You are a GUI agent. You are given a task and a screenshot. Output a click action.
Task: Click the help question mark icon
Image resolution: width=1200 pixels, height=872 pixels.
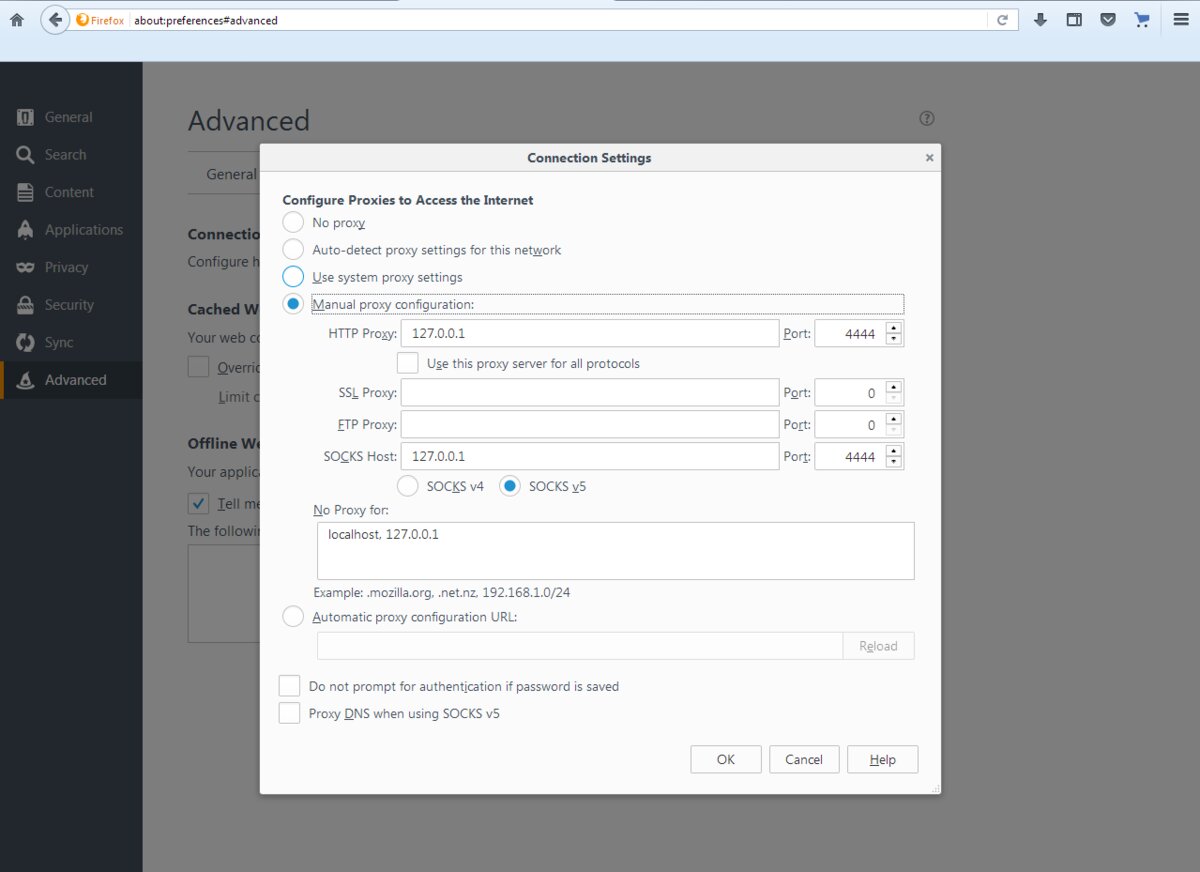(926, 118)
